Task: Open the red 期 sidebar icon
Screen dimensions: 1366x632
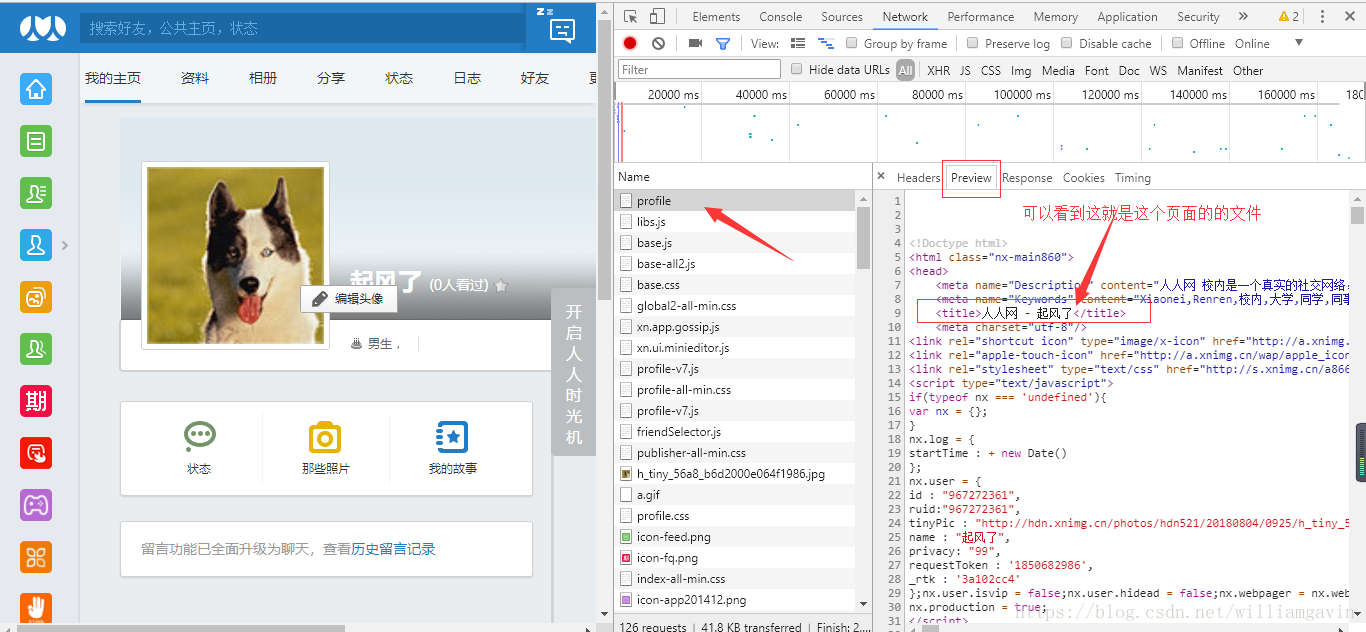Action: [36, 401]
